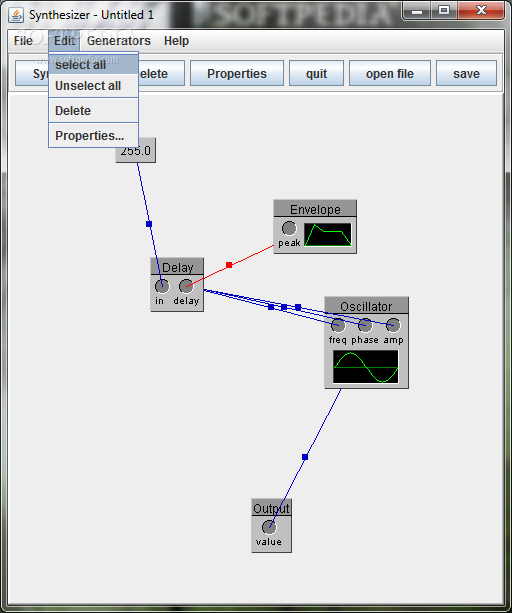Close the open Edit menu

[x=64, y=41]
